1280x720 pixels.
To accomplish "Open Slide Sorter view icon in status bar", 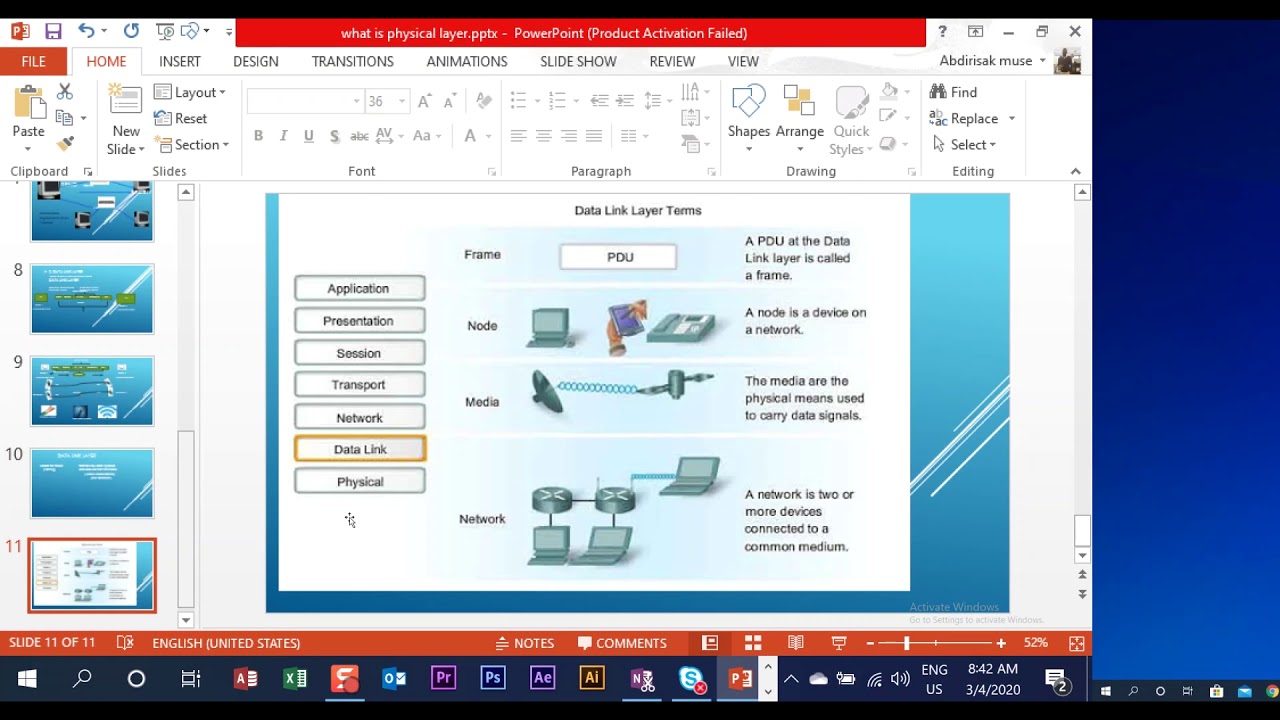I will pos(753,643).
